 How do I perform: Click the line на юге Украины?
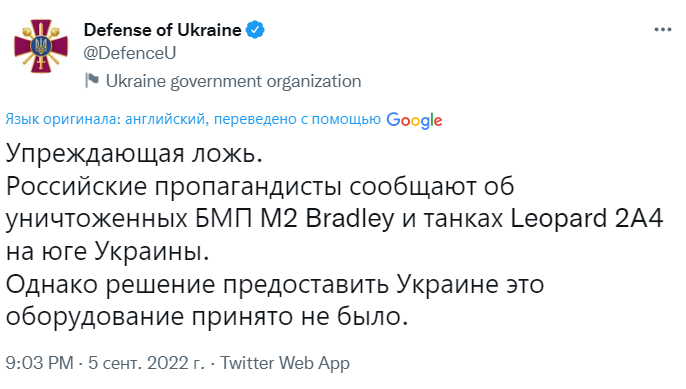pyautogui.click(x=107, y=251)
